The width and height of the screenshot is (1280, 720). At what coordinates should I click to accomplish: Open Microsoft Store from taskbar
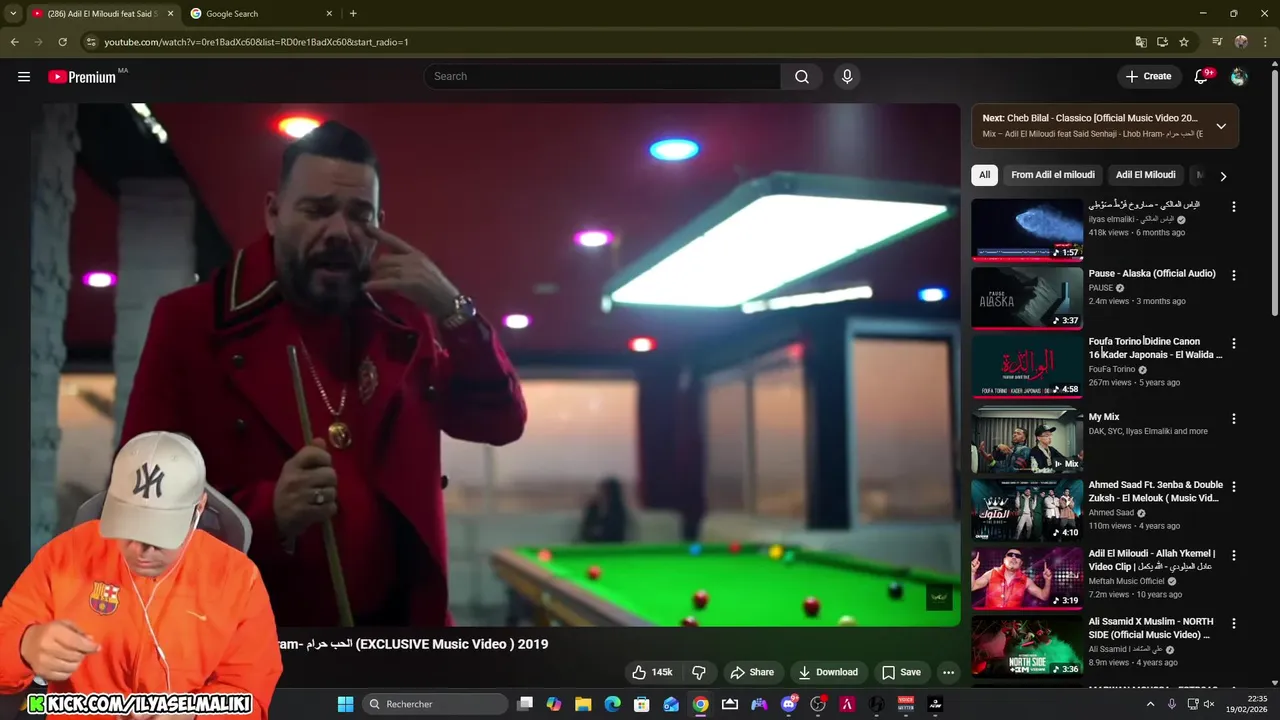(x=642, y=704)
